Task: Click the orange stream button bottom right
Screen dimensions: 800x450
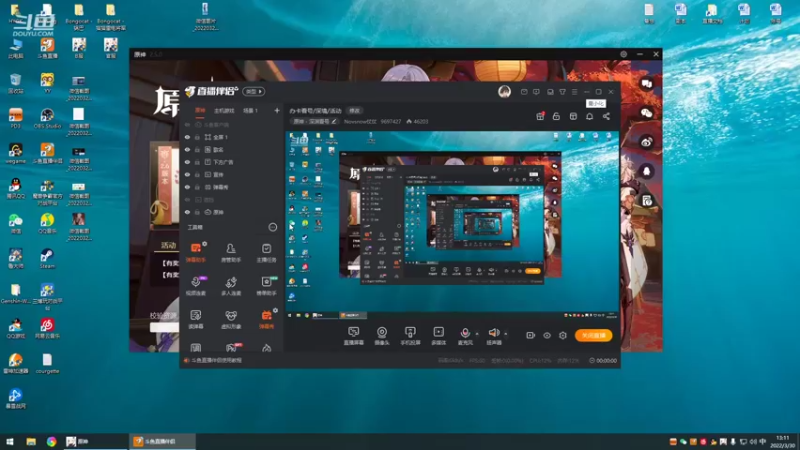Action: coord(593,335)
